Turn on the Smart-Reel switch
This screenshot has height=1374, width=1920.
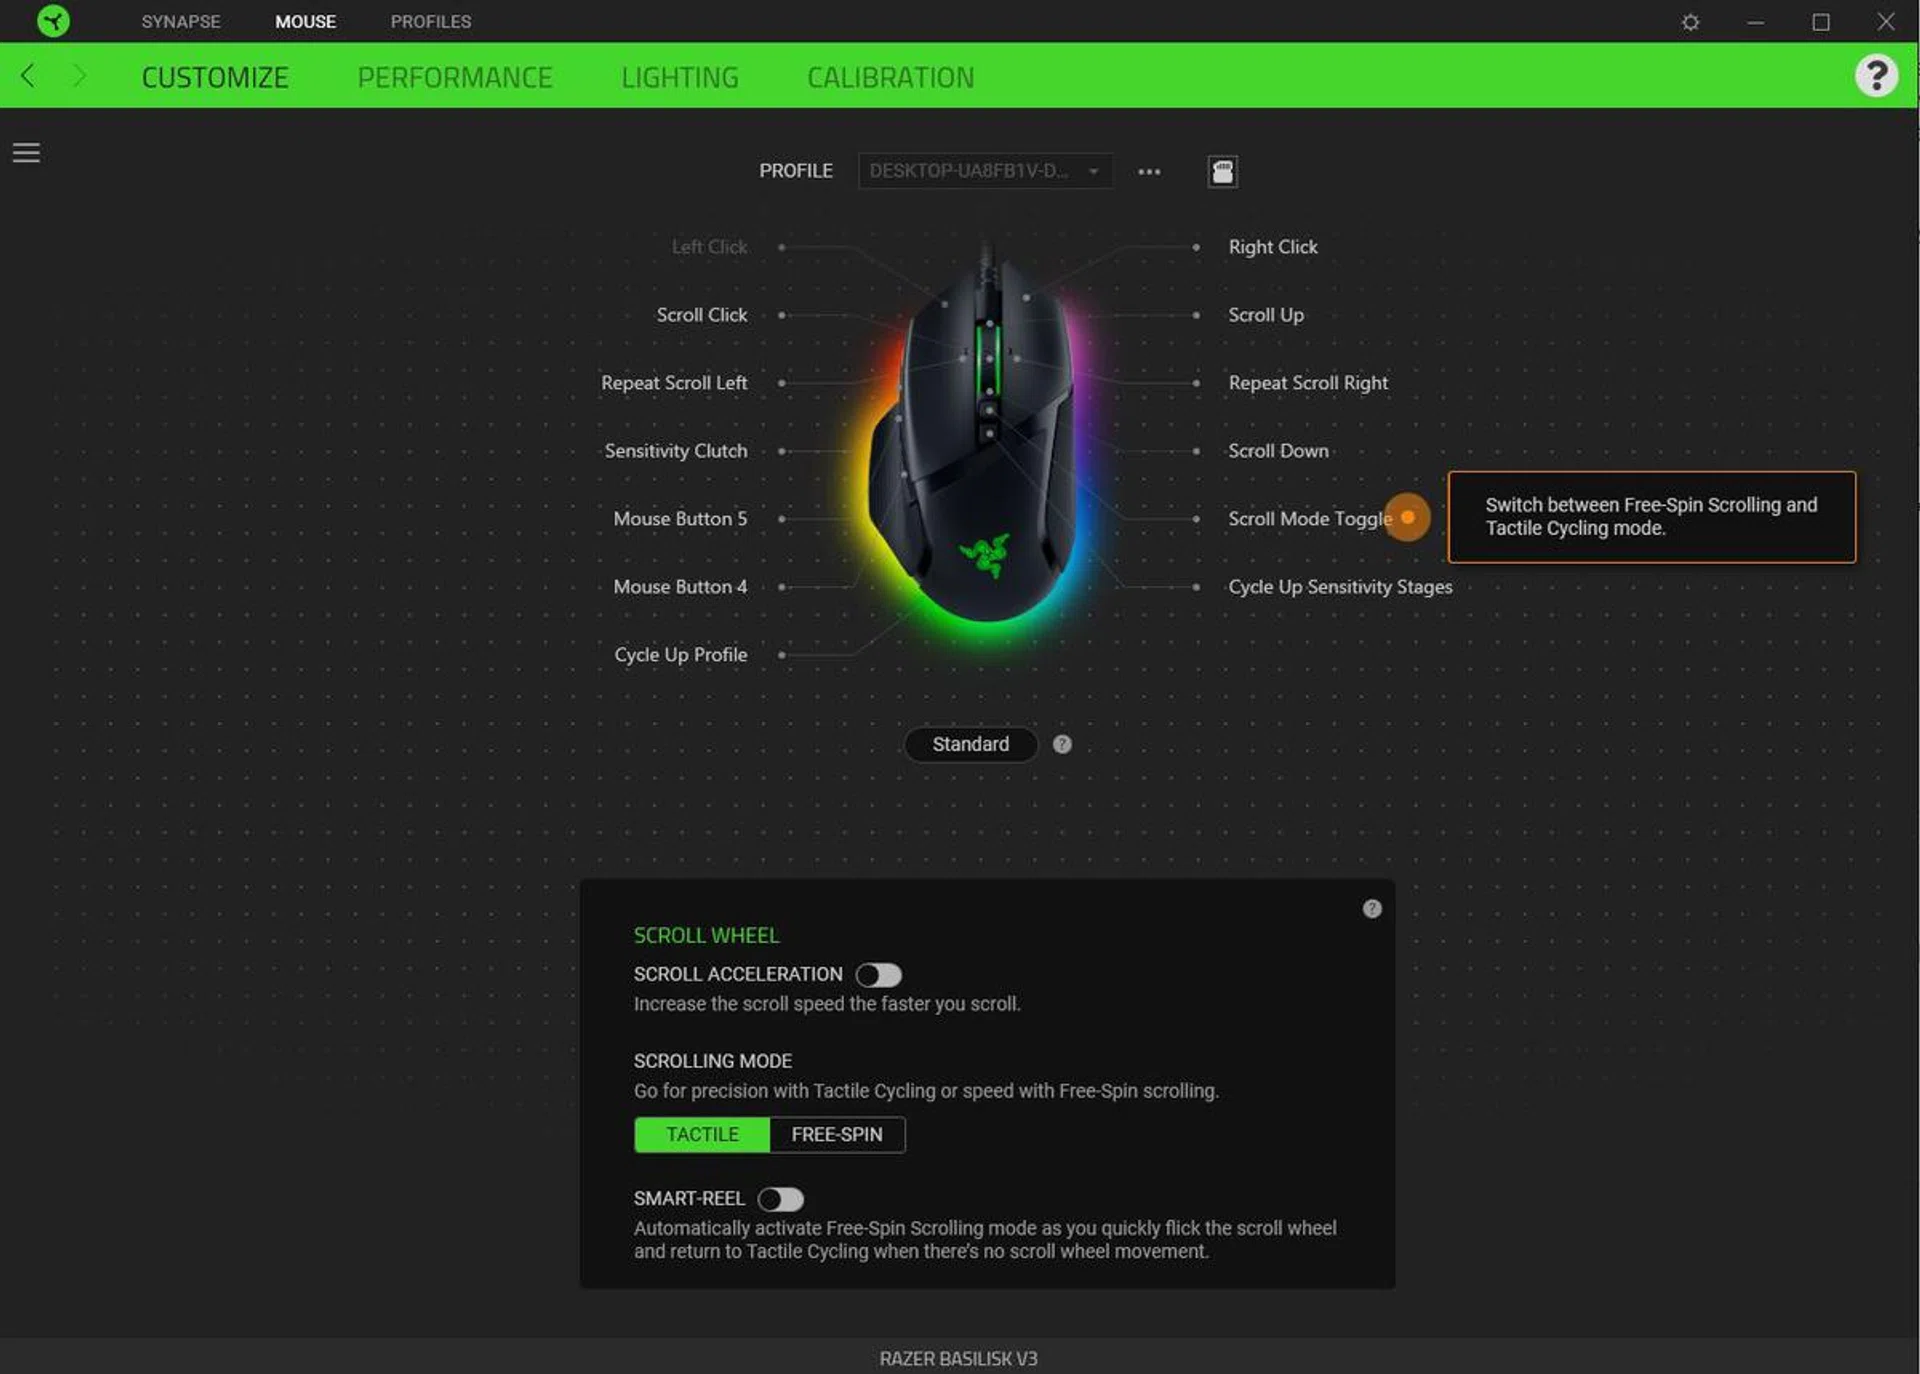click(x=781, y=1198)
